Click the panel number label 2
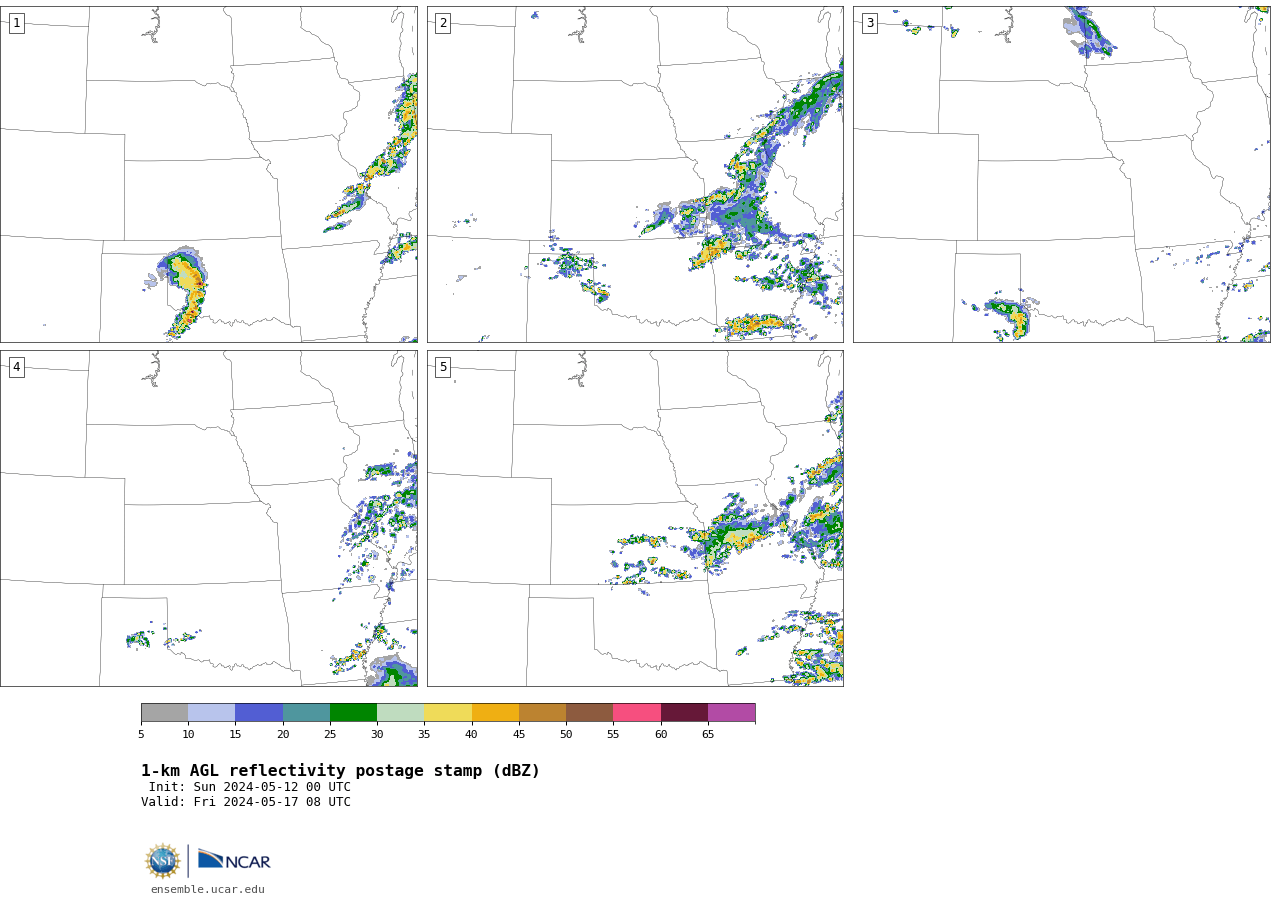Screen dimensions: 1280x901 pyautogui.click(x=443, y=23)
